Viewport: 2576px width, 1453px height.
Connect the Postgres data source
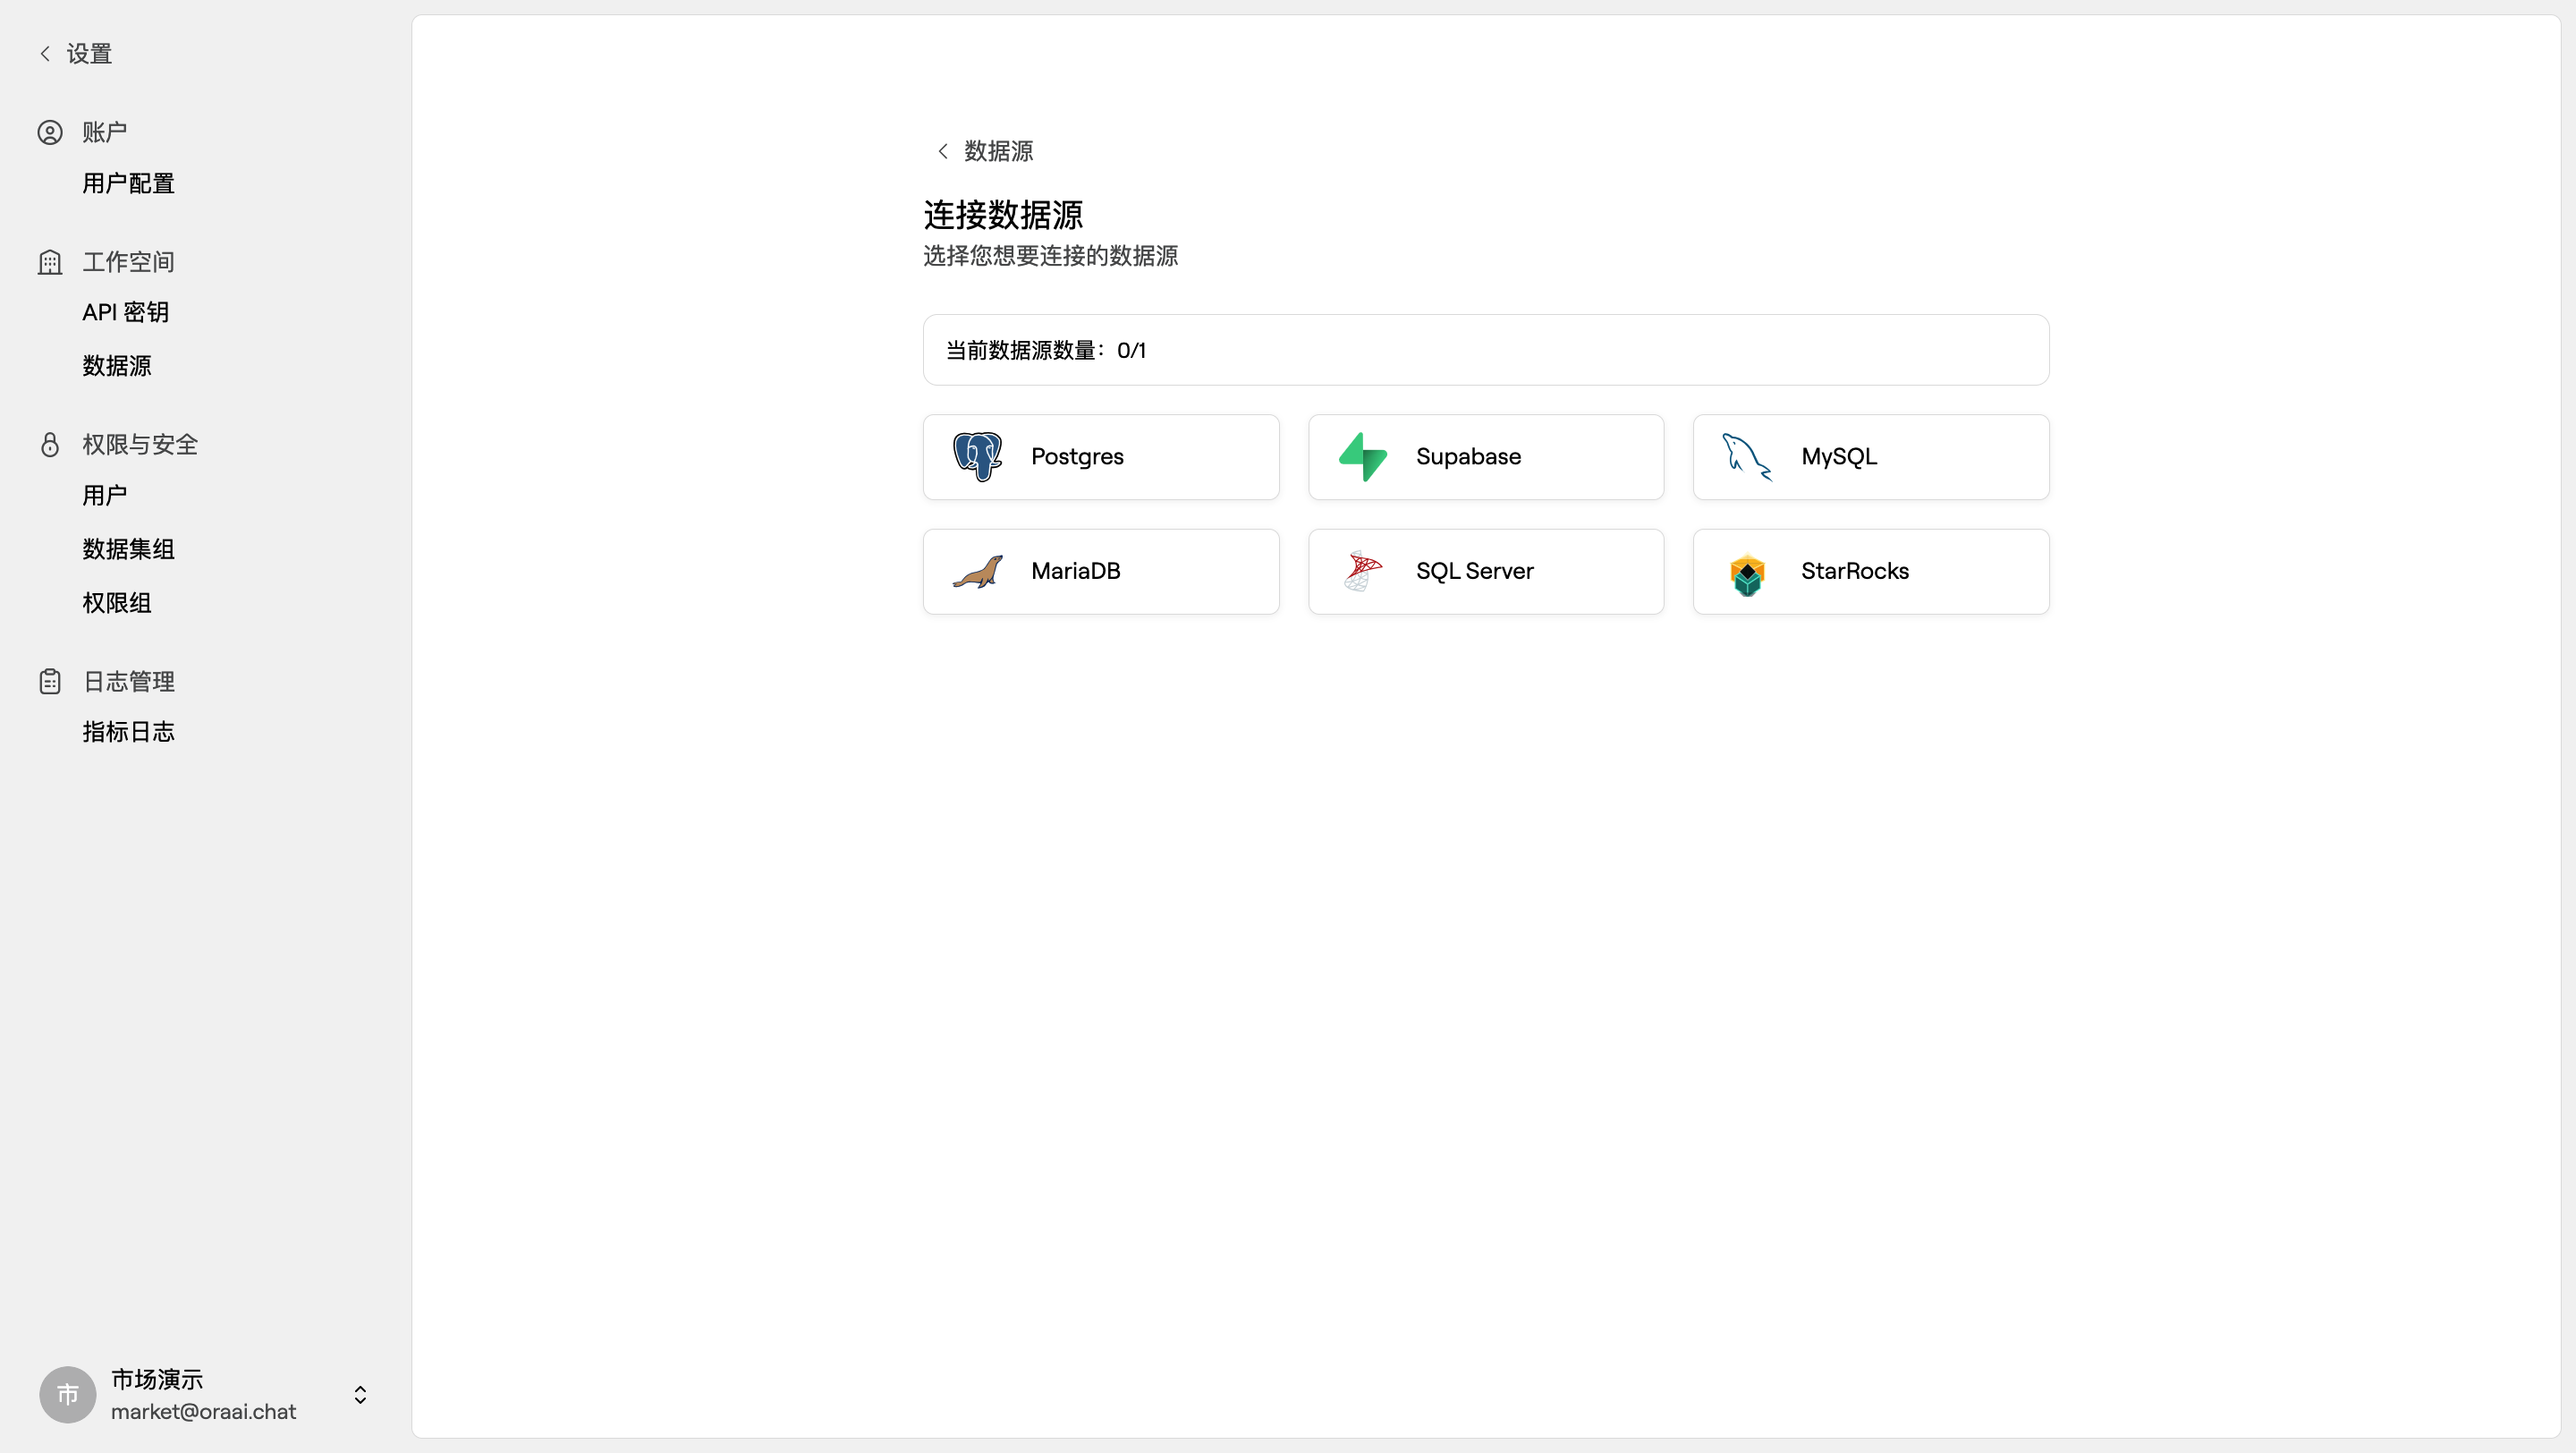pos(1100,456)
